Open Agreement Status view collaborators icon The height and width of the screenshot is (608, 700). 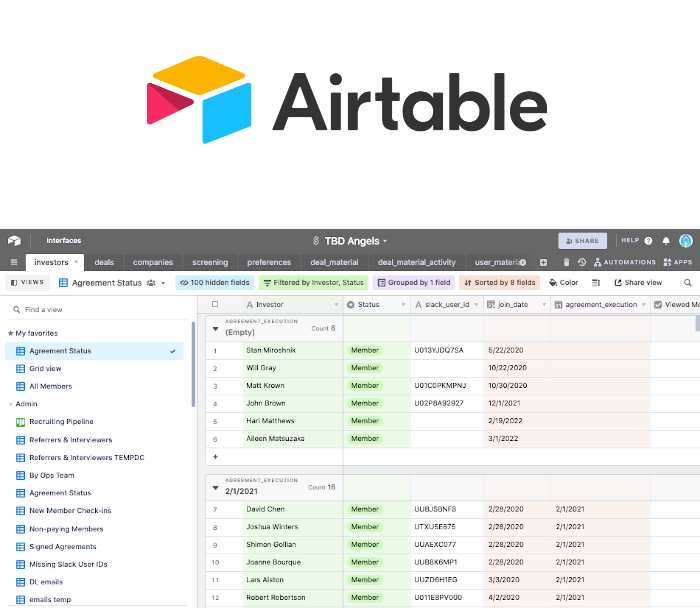(151, 283)
